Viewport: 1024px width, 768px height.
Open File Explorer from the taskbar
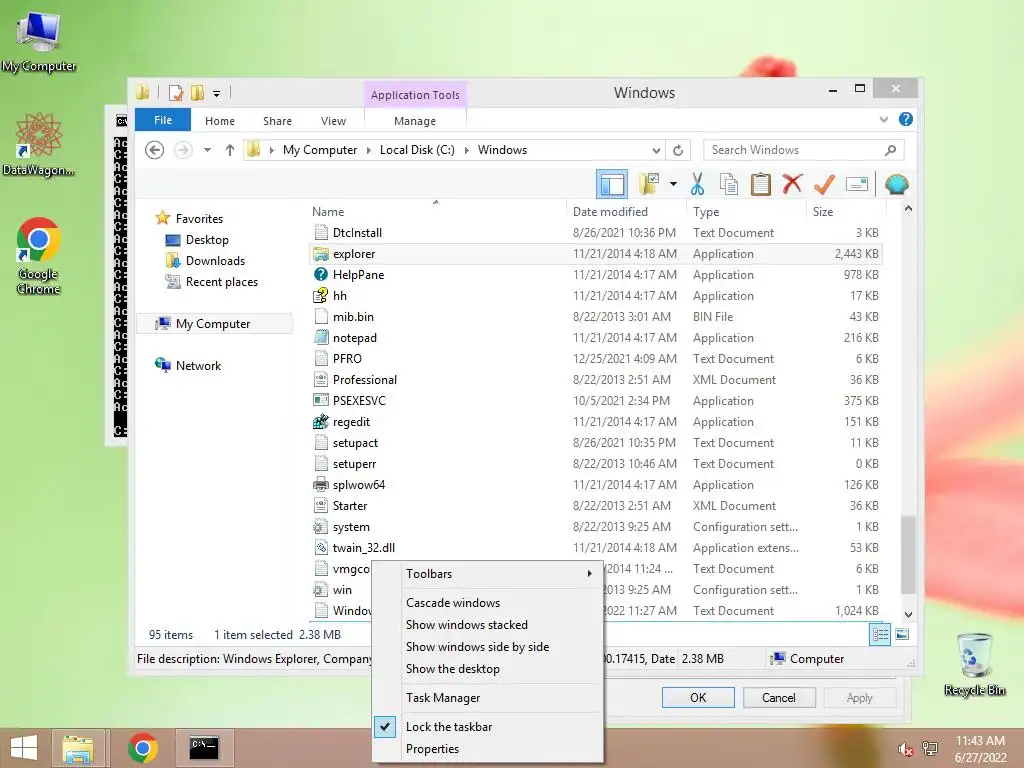78,748
